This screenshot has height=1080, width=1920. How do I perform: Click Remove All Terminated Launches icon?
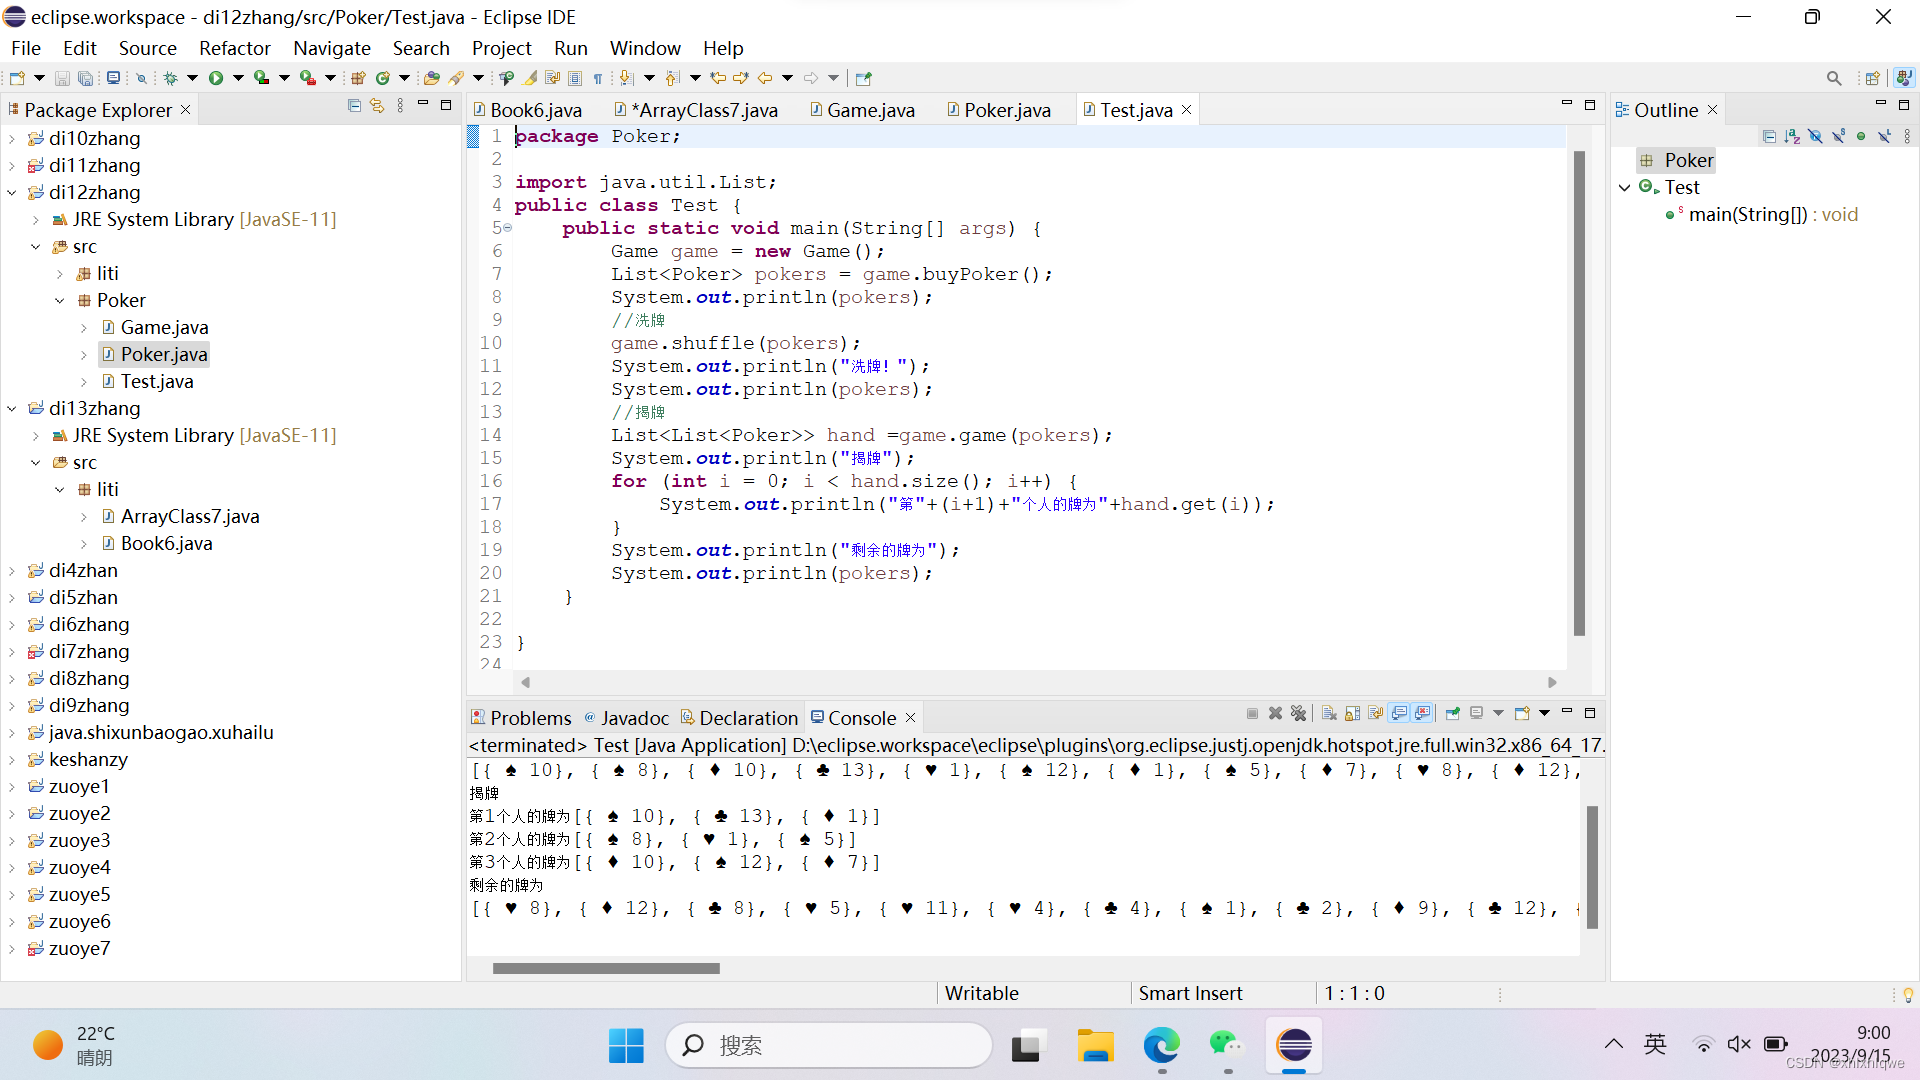click(1298, 714)
